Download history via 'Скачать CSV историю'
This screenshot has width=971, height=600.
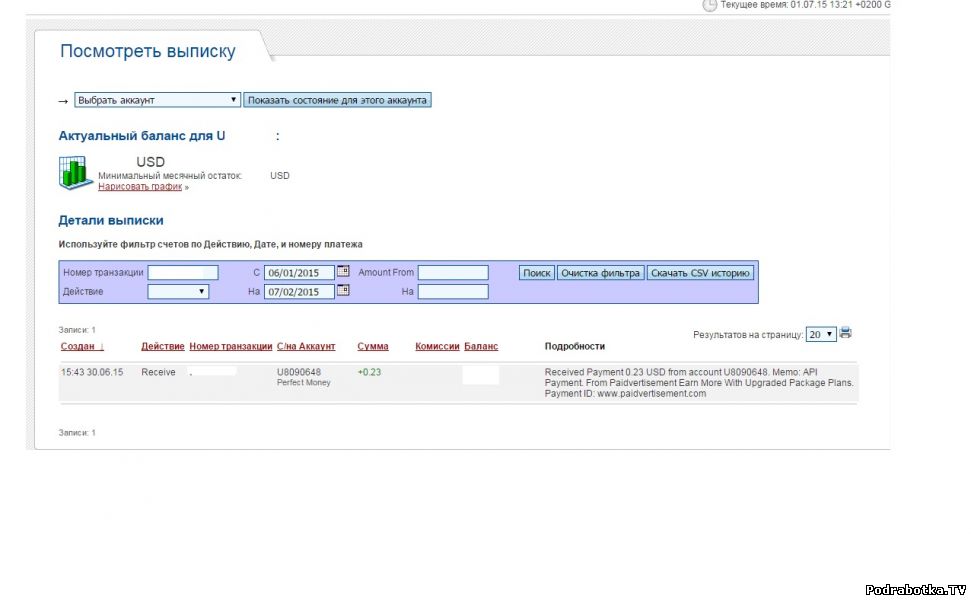pyautogui.click(x=700, y=273)
